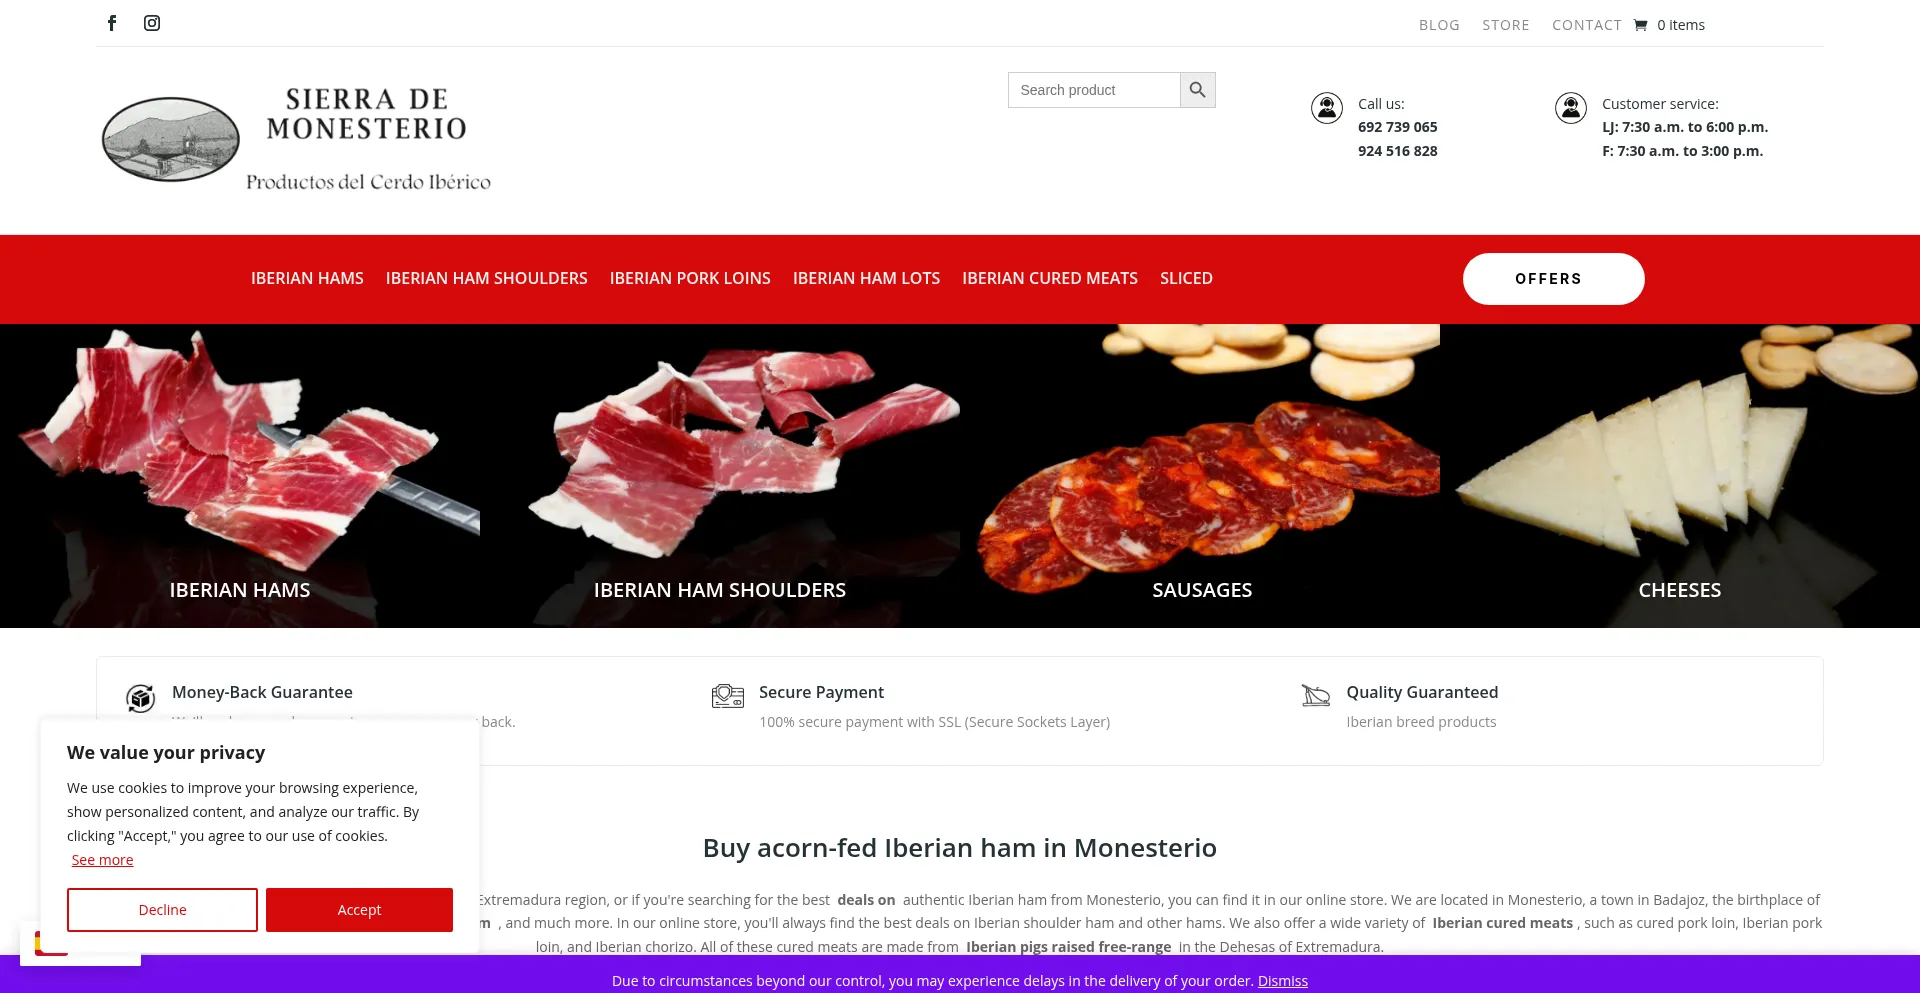Accept the cookie consent

[x=359, y=910]
